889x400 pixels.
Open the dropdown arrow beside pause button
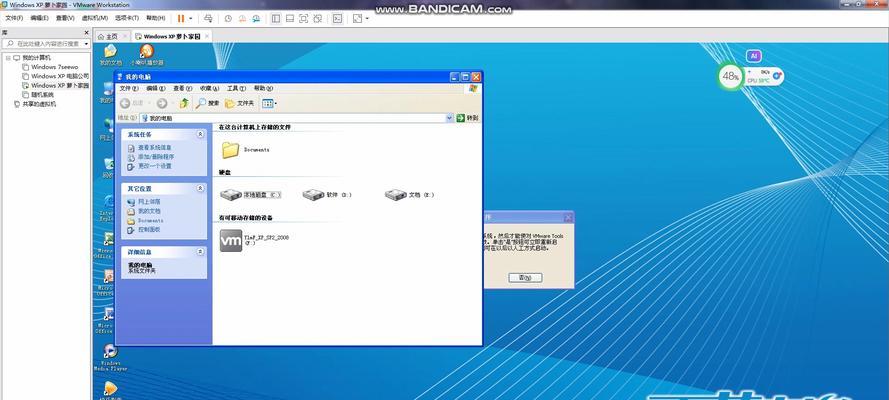190,19
